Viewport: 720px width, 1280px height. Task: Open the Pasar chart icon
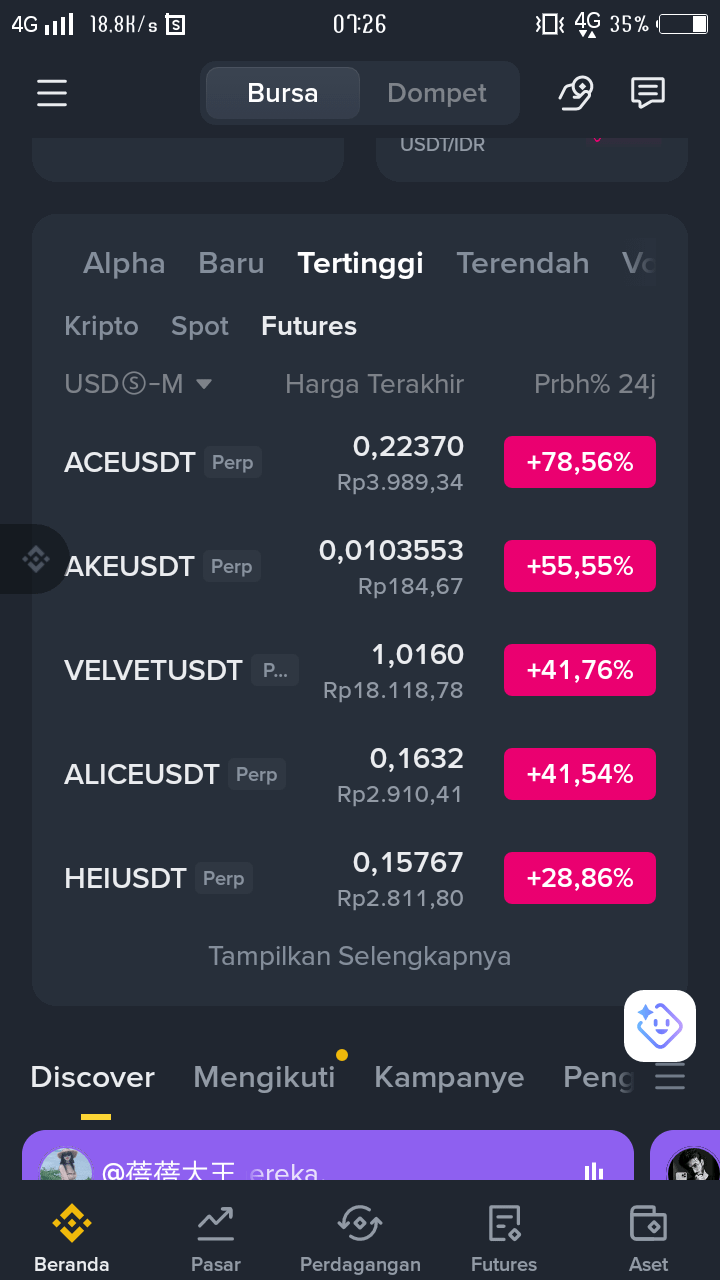216,1222
